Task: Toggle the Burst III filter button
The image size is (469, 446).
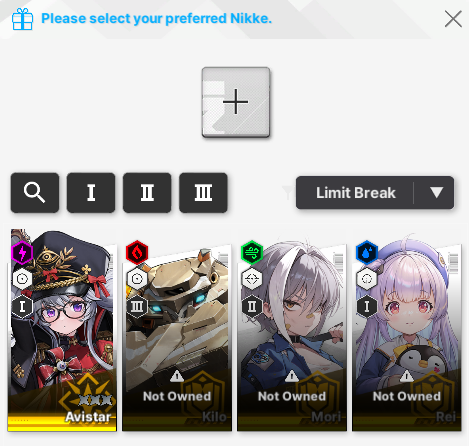Action: [203, 192]
